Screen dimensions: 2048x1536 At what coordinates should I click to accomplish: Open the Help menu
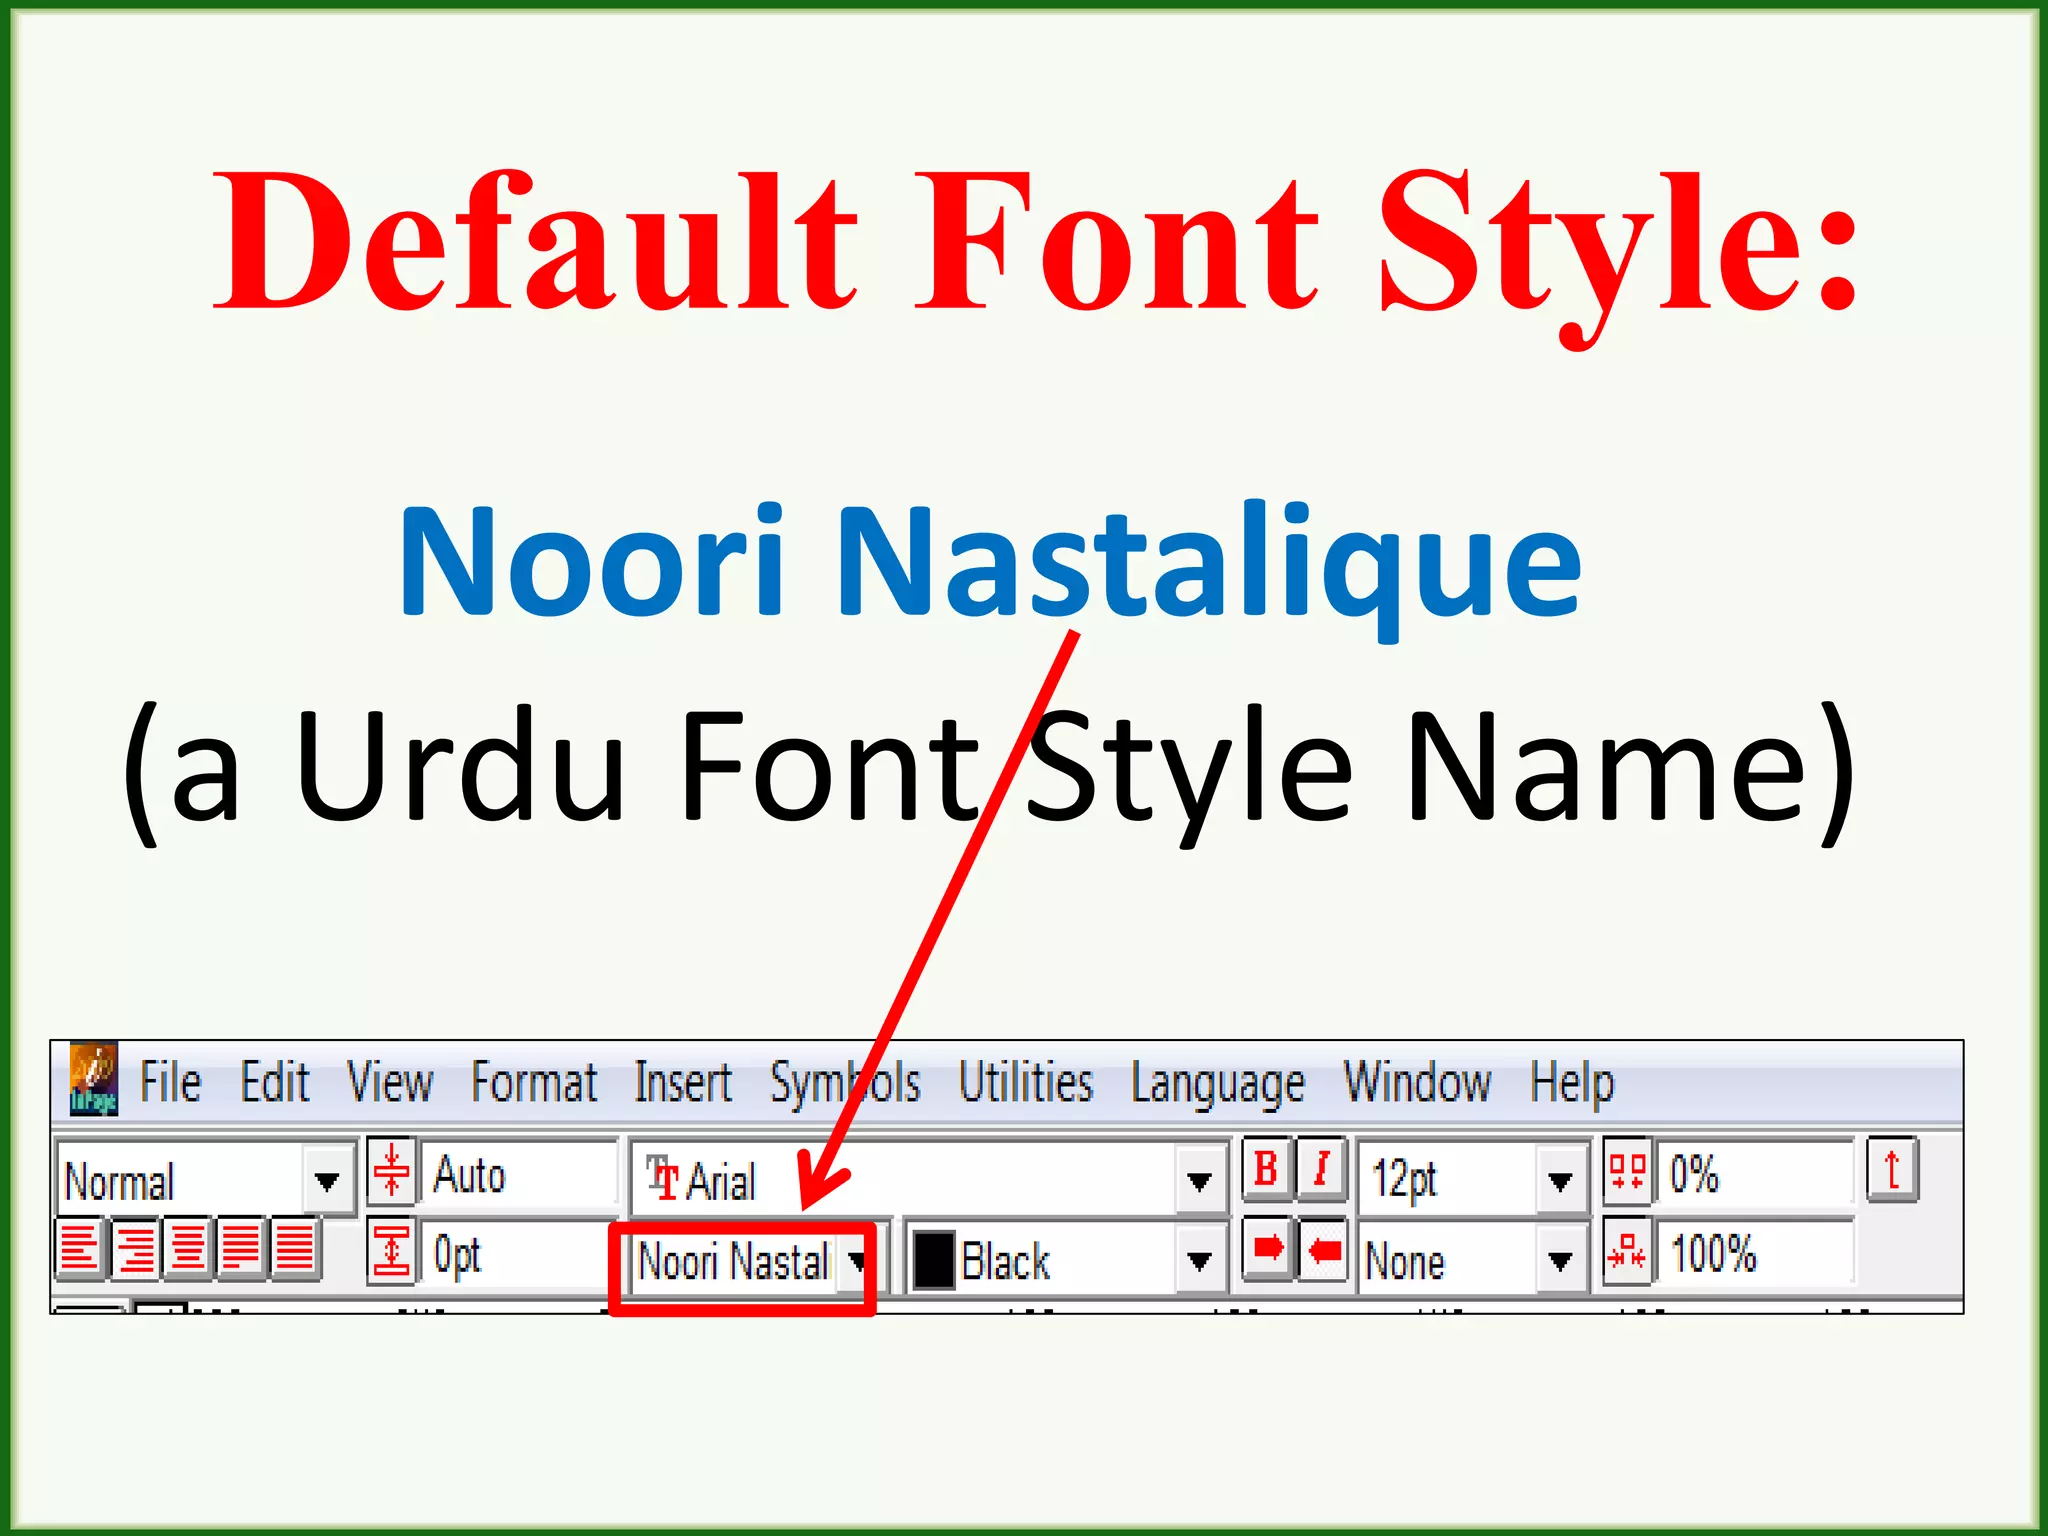click(x=1572, y=1085)
